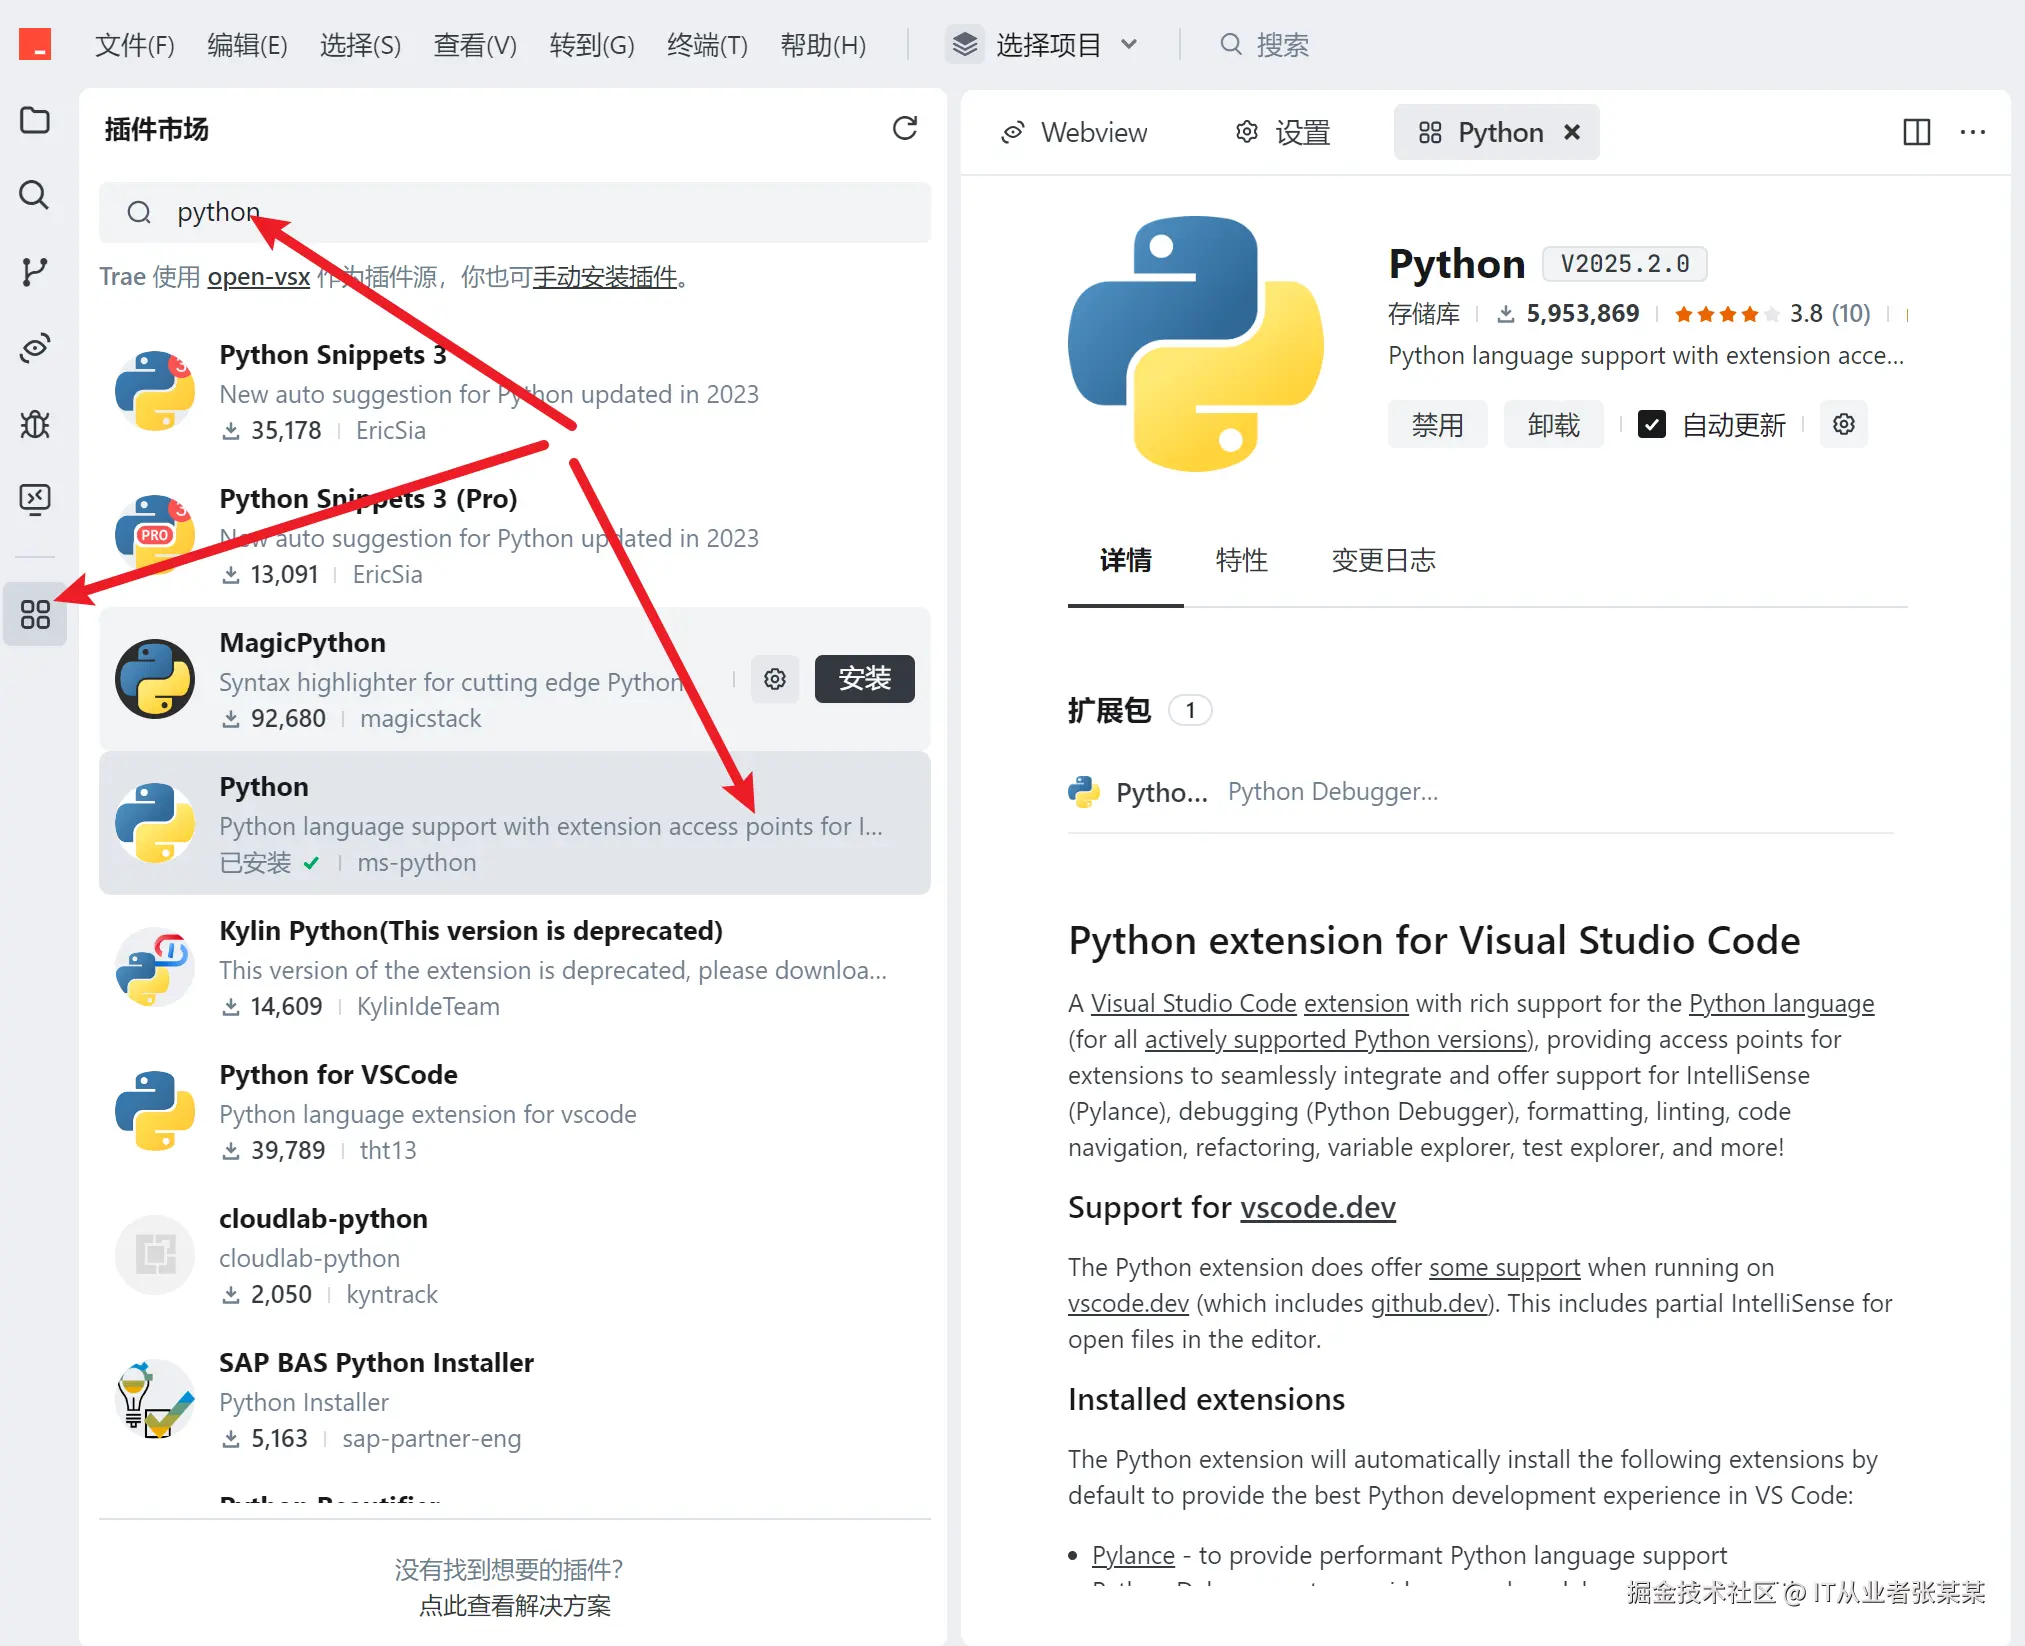
Task: Close the Python editor tab
Action: coord(1572,132)
